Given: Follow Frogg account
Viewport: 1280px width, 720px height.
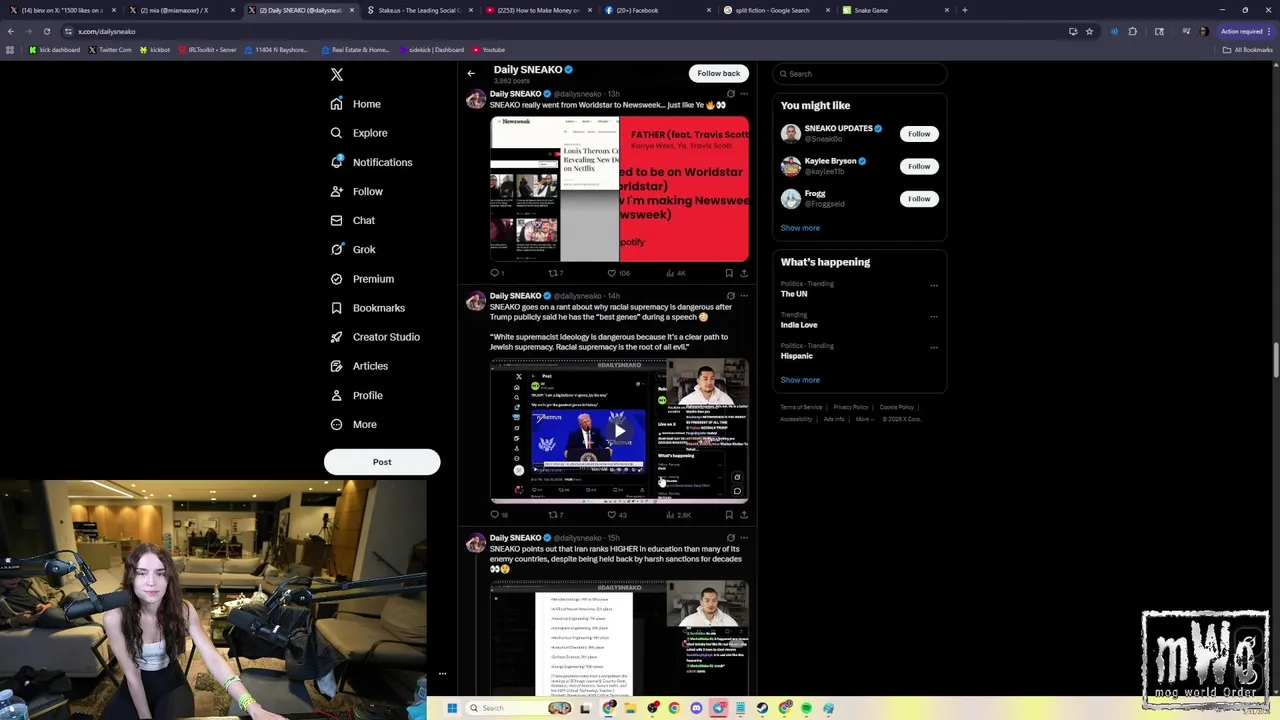Looking at the screenshot, I should (919, 199).
